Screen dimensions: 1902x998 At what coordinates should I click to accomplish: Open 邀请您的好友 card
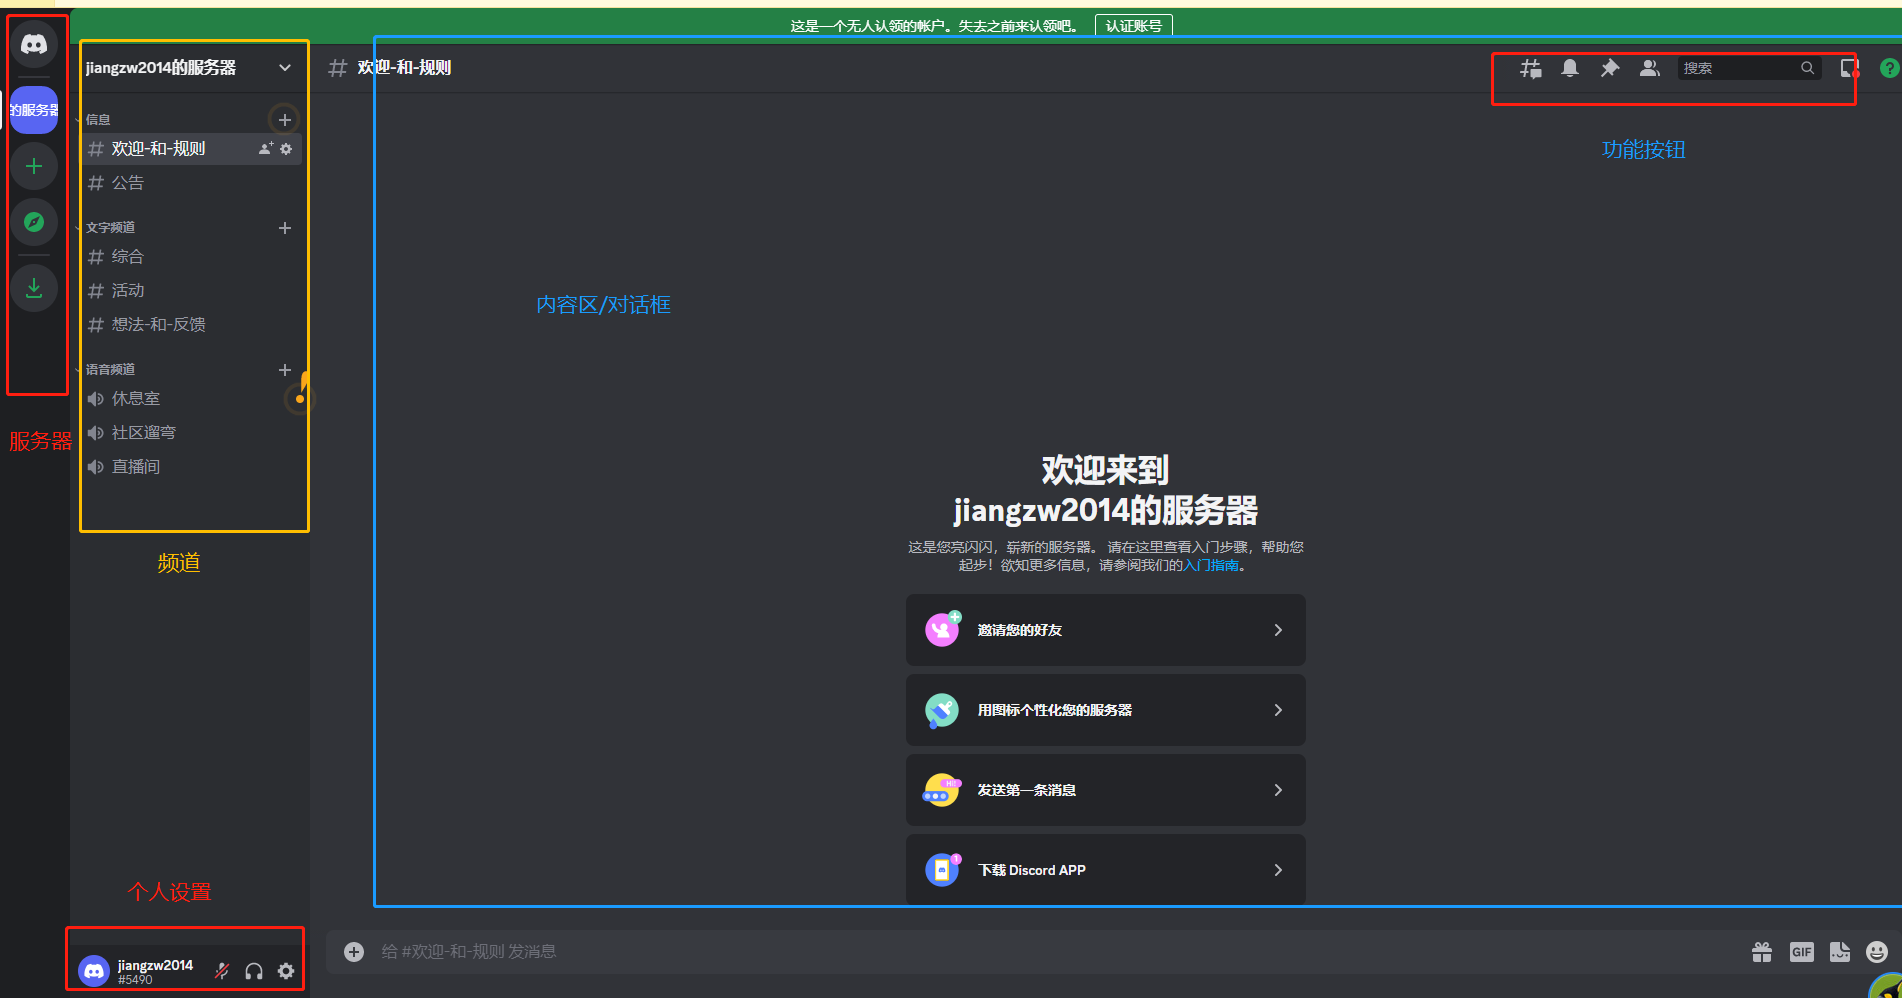pos(1106,630)
